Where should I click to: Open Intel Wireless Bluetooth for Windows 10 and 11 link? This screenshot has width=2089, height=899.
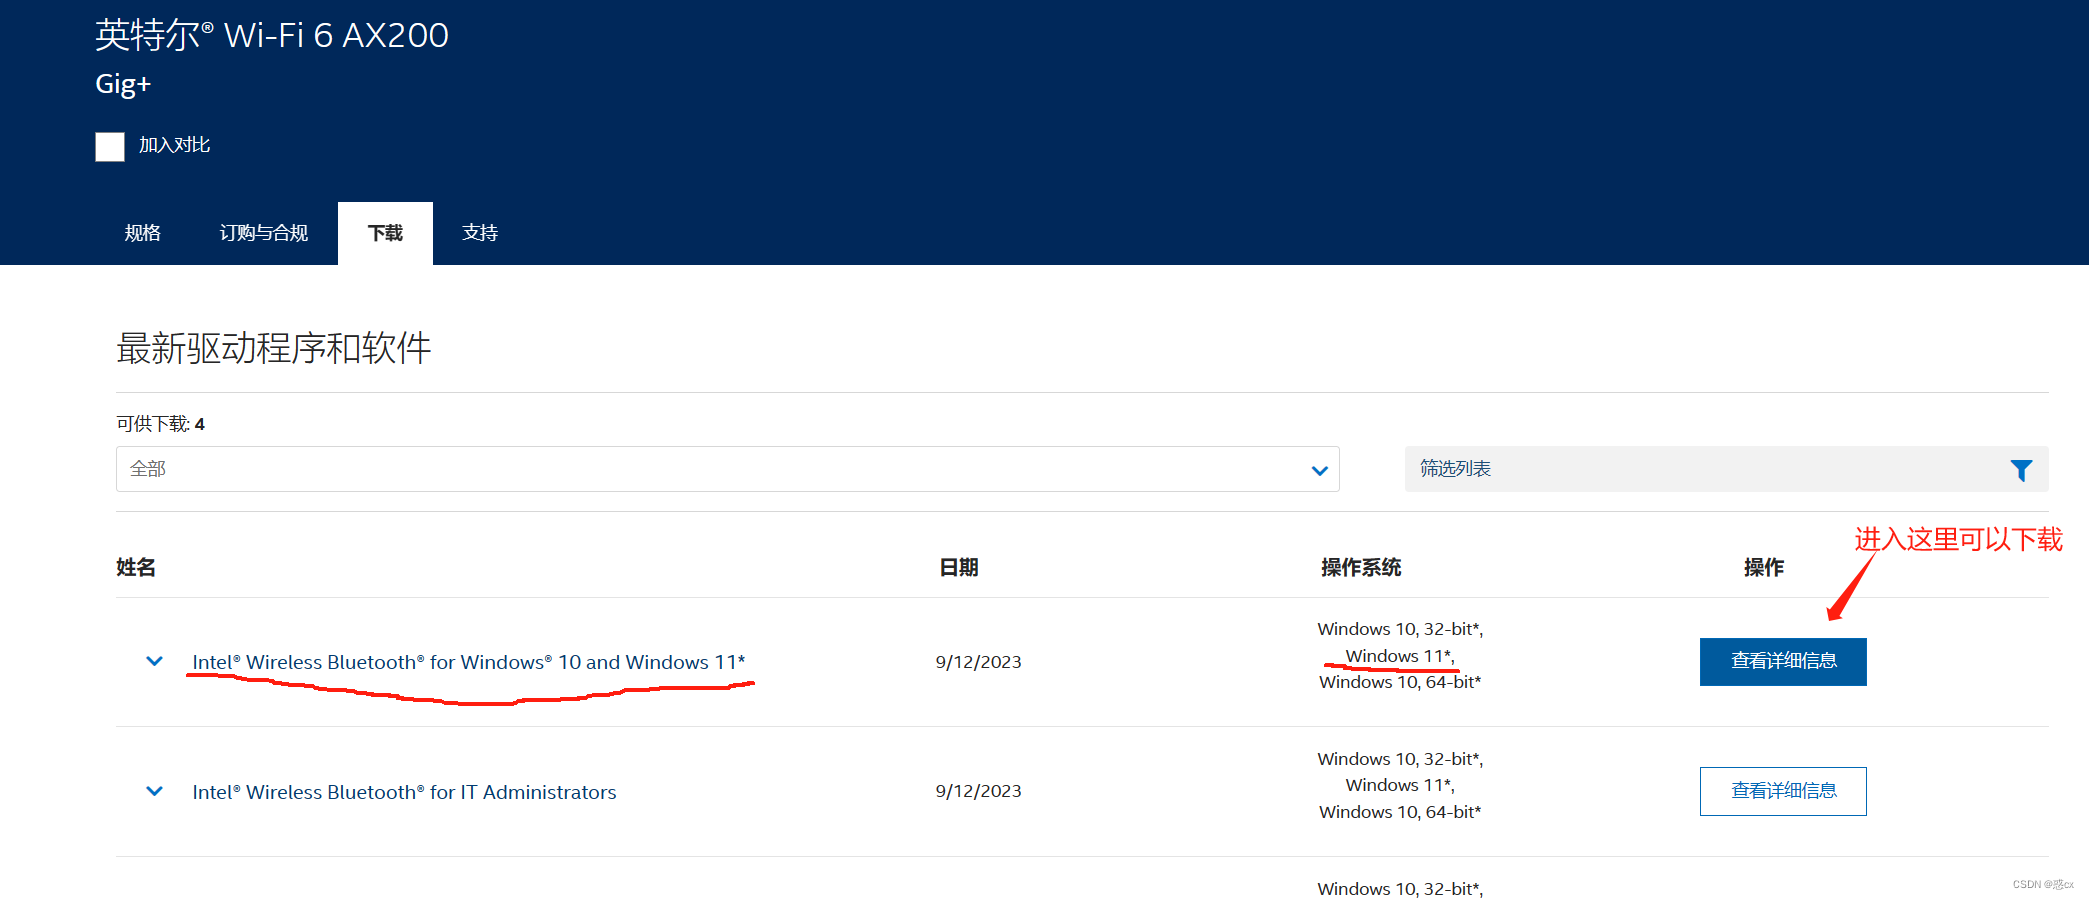click(469, 662)
